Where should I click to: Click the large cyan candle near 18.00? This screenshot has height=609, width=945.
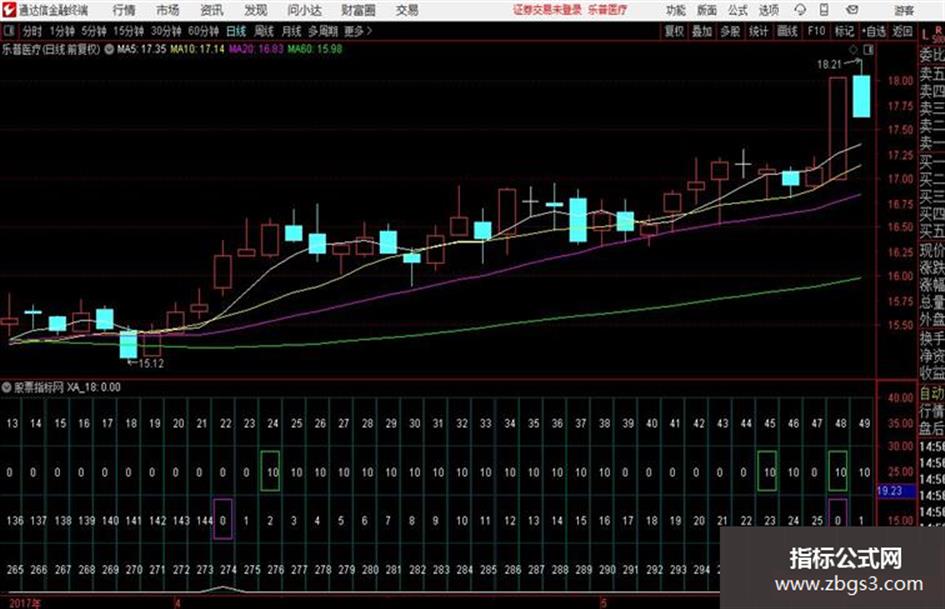861,96
